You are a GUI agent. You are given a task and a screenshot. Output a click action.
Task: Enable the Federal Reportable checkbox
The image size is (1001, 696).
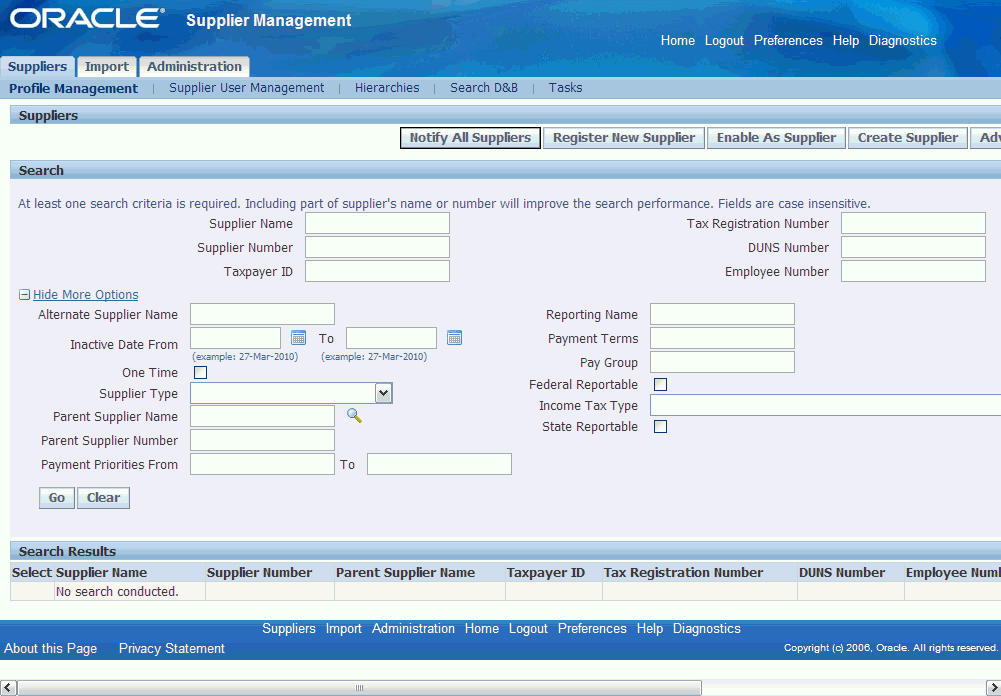point(661,384)
